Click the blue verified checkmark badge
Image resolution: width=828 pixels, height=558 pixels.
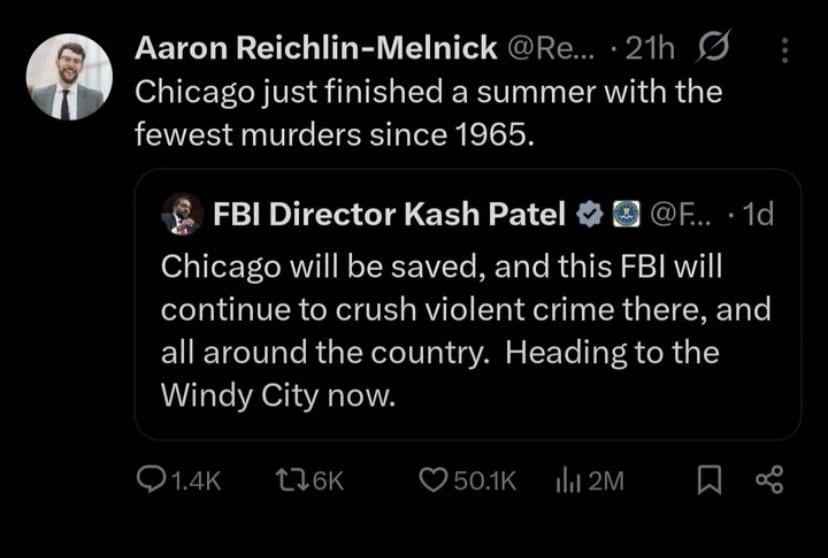click(x=592, y=213)
